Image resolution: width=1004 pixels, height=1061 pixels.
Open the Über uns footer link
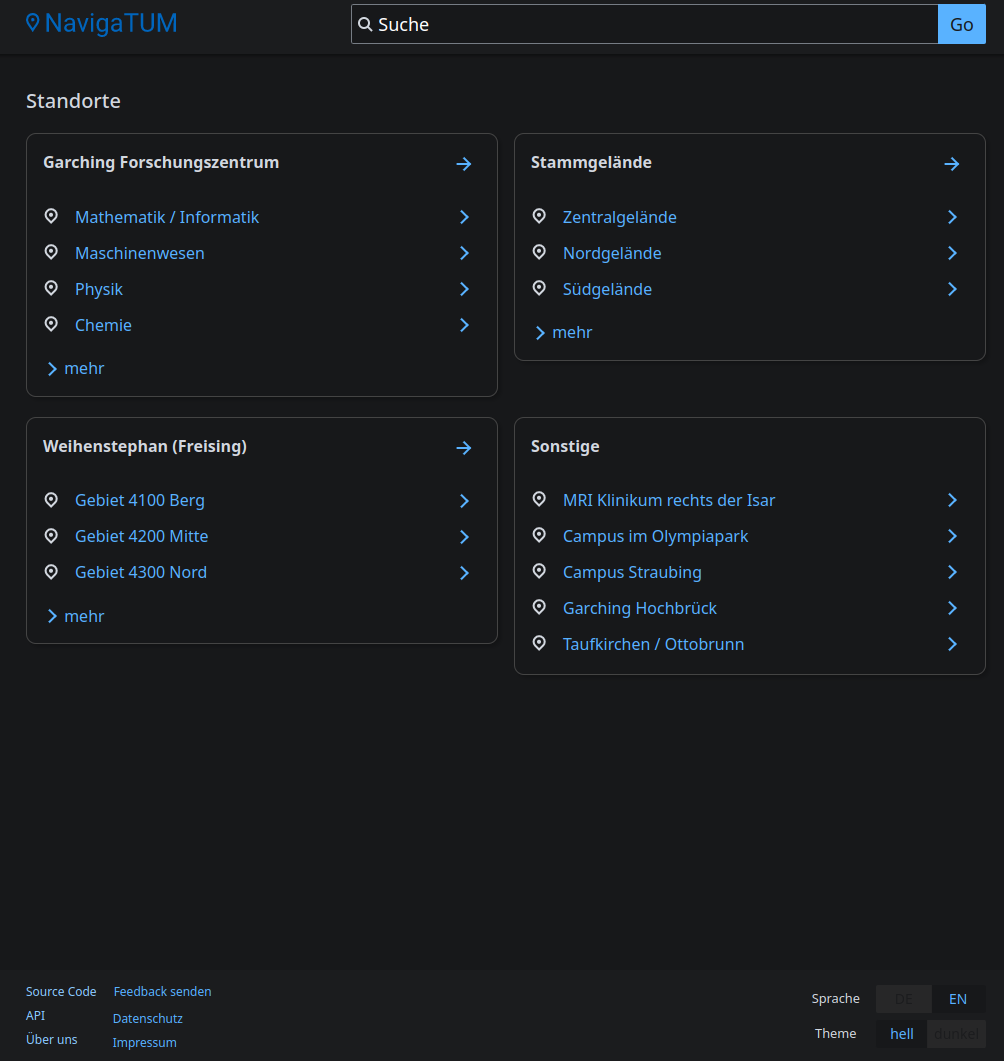pos(51,1040)
